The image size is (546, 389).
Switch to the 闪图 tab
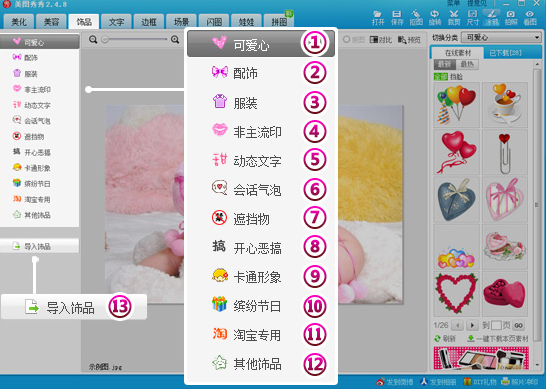[x=214, y=22]
